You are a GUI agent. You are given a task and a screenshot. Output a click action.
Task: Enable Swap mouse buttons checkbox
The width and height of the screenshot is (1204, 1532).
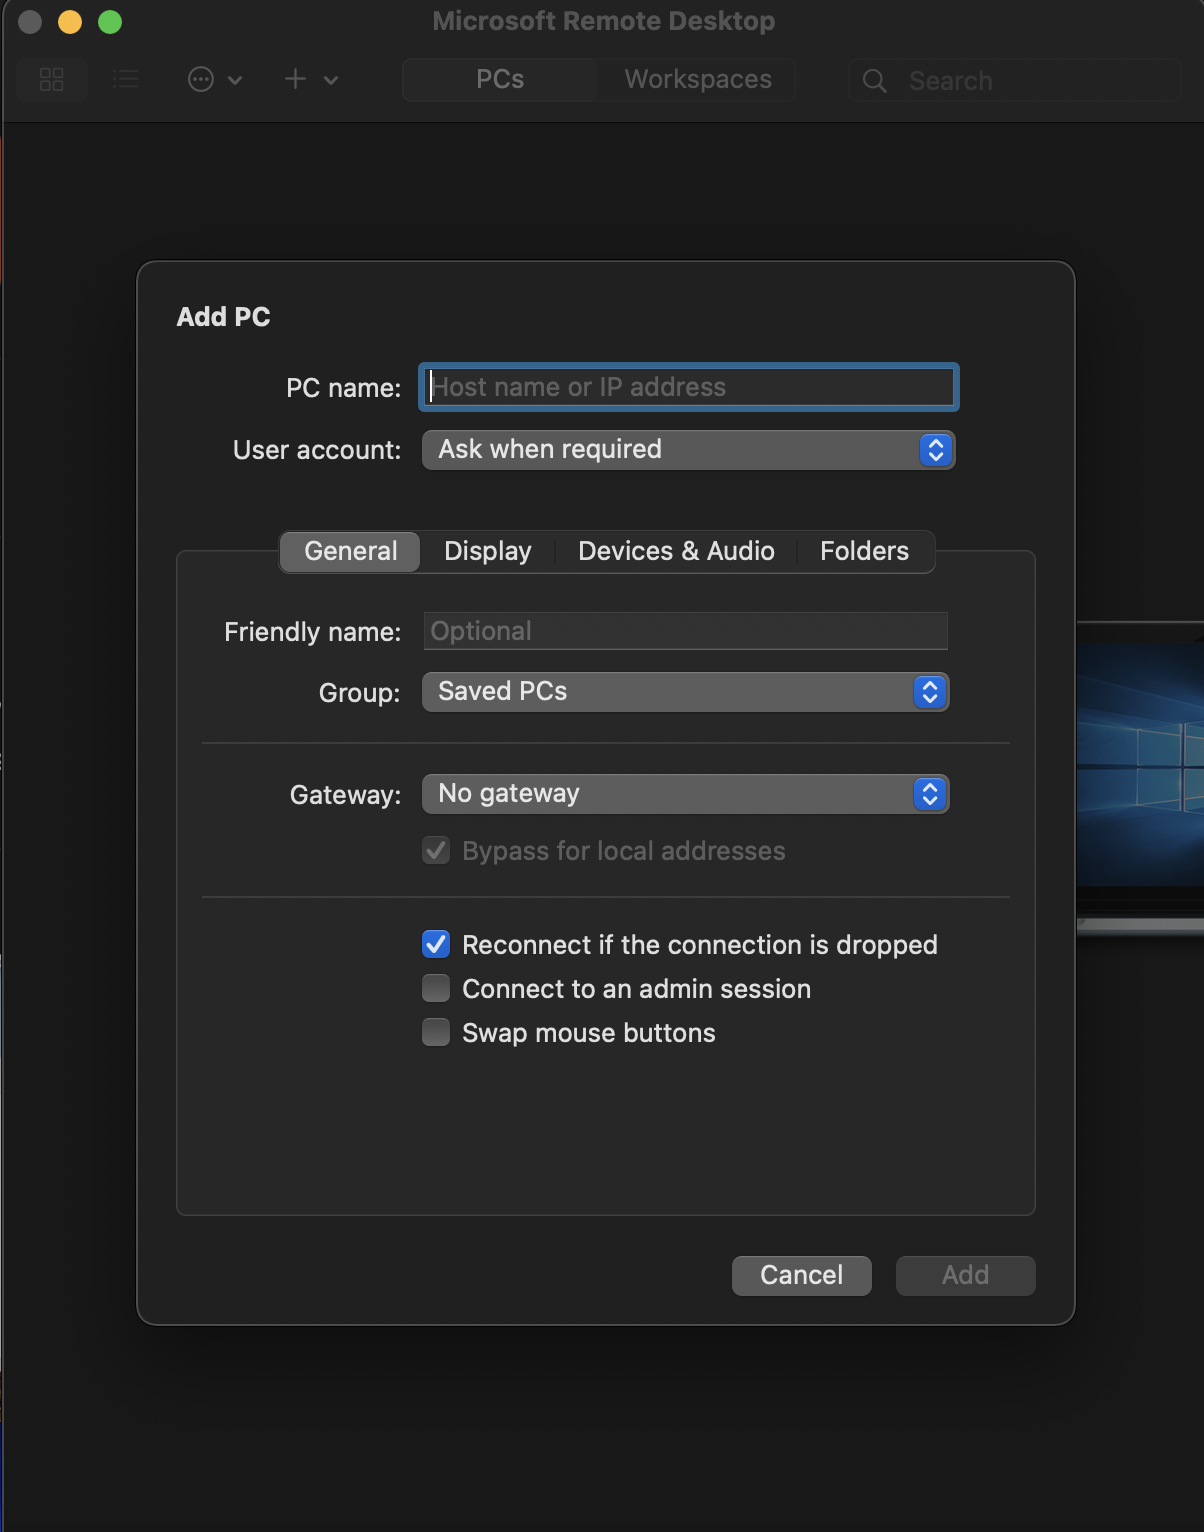click(436, 1032)
